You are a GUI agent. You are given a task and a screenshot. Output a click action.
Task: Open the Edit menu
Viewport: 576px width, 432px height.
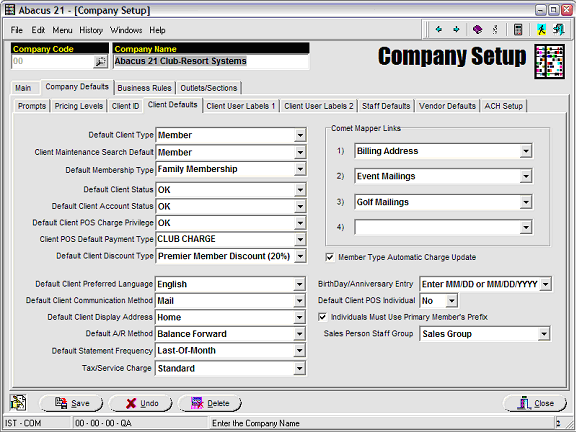click(x=38, y=30)
